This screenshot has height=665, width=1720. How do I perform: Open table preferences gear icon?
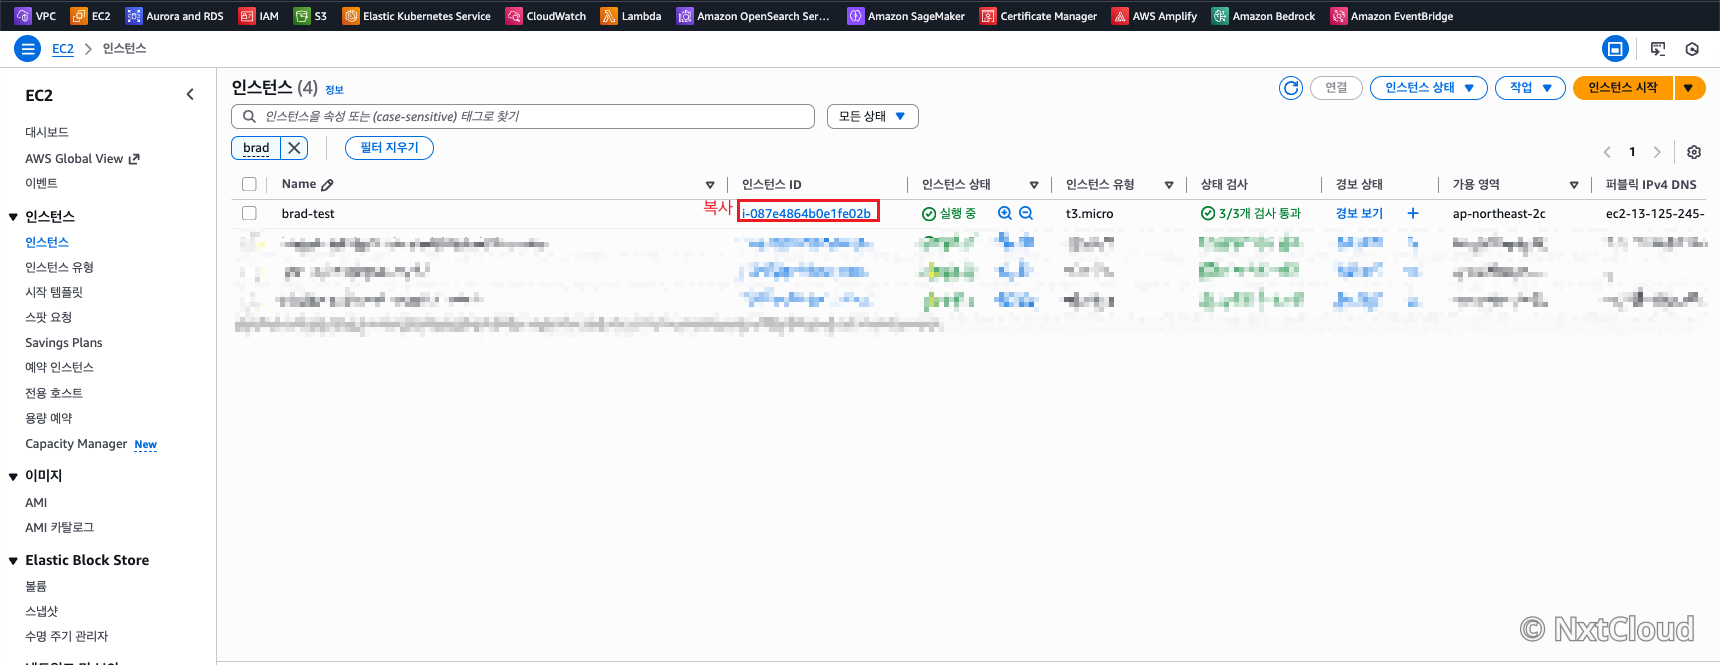[1694, 152]
